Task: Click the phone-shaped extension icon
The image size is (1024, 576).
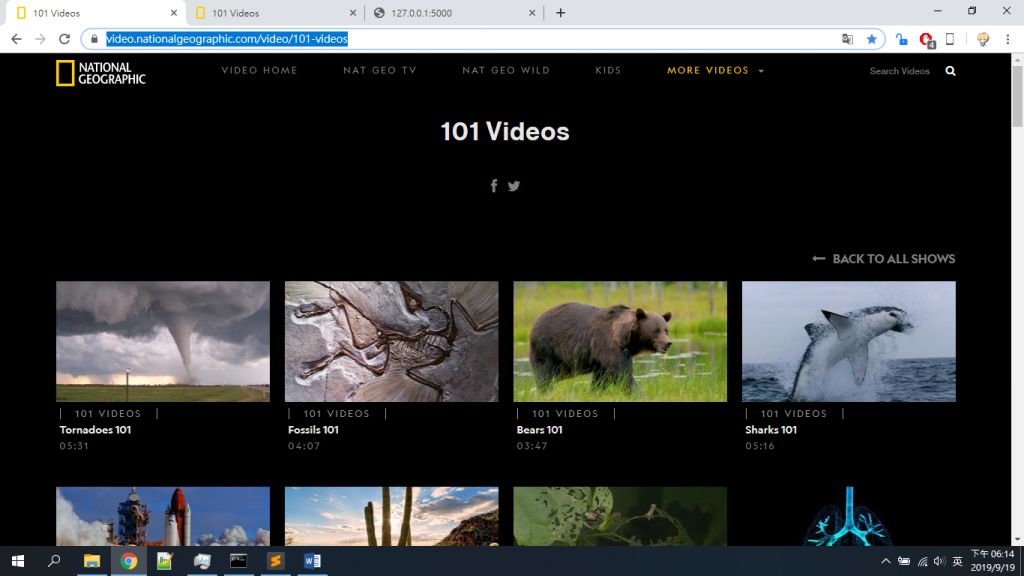Action: (950, 39)
